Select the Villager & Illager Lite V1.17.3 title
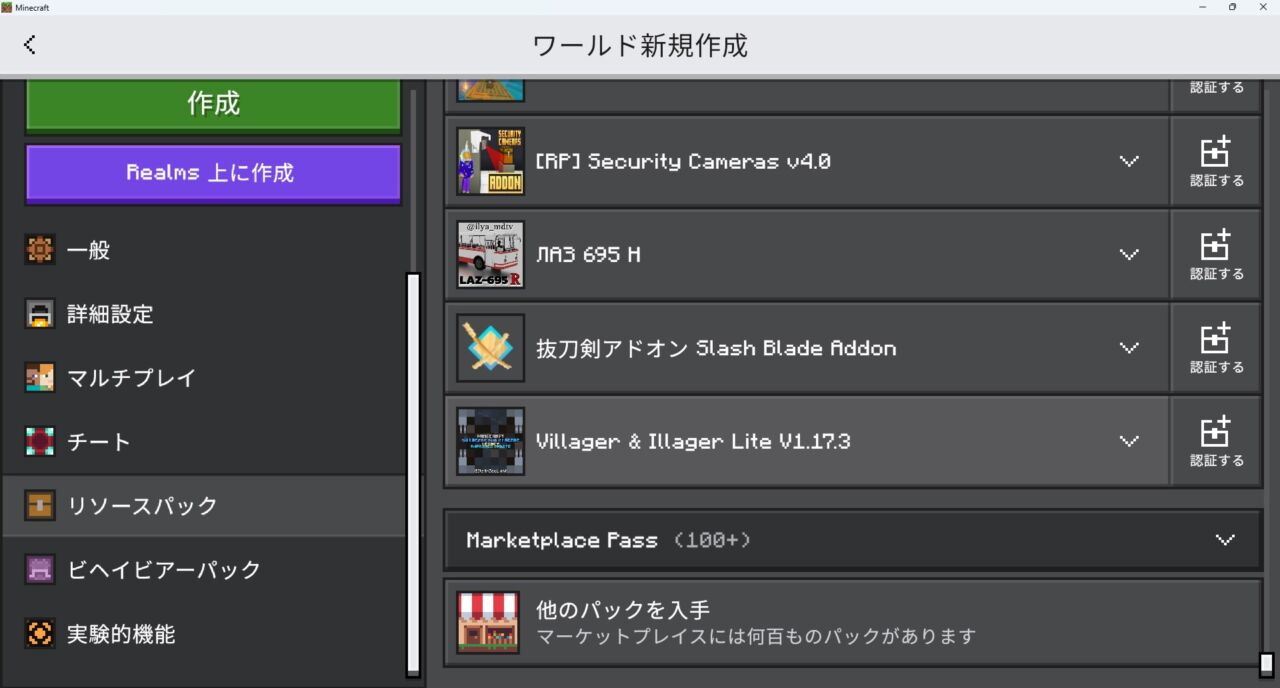Image resolution: width=1280 pixels, height=688 pixels. 693,441
